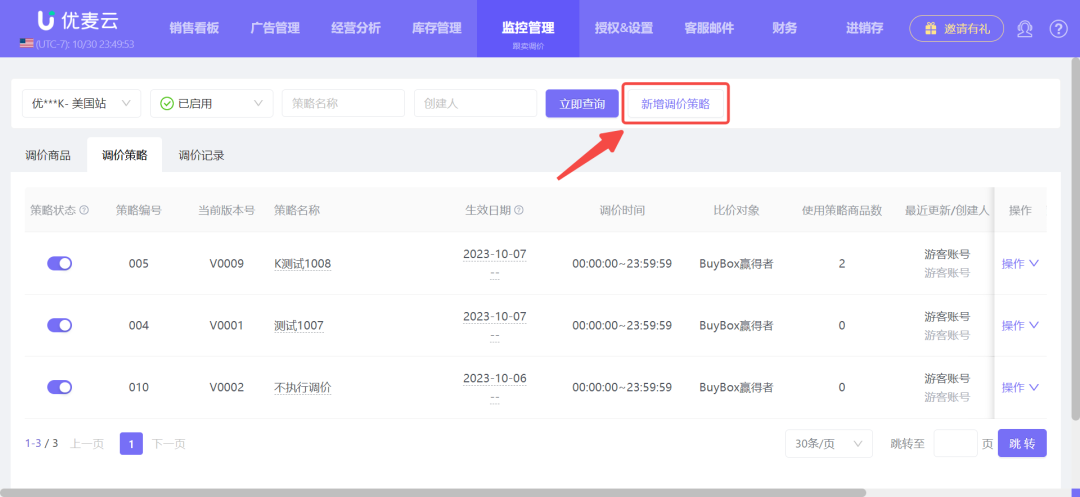Image resolution: width=1080 pixels, height=497 pixels.
Task: Open the customer service headset icon
Action: point(1024,28)
